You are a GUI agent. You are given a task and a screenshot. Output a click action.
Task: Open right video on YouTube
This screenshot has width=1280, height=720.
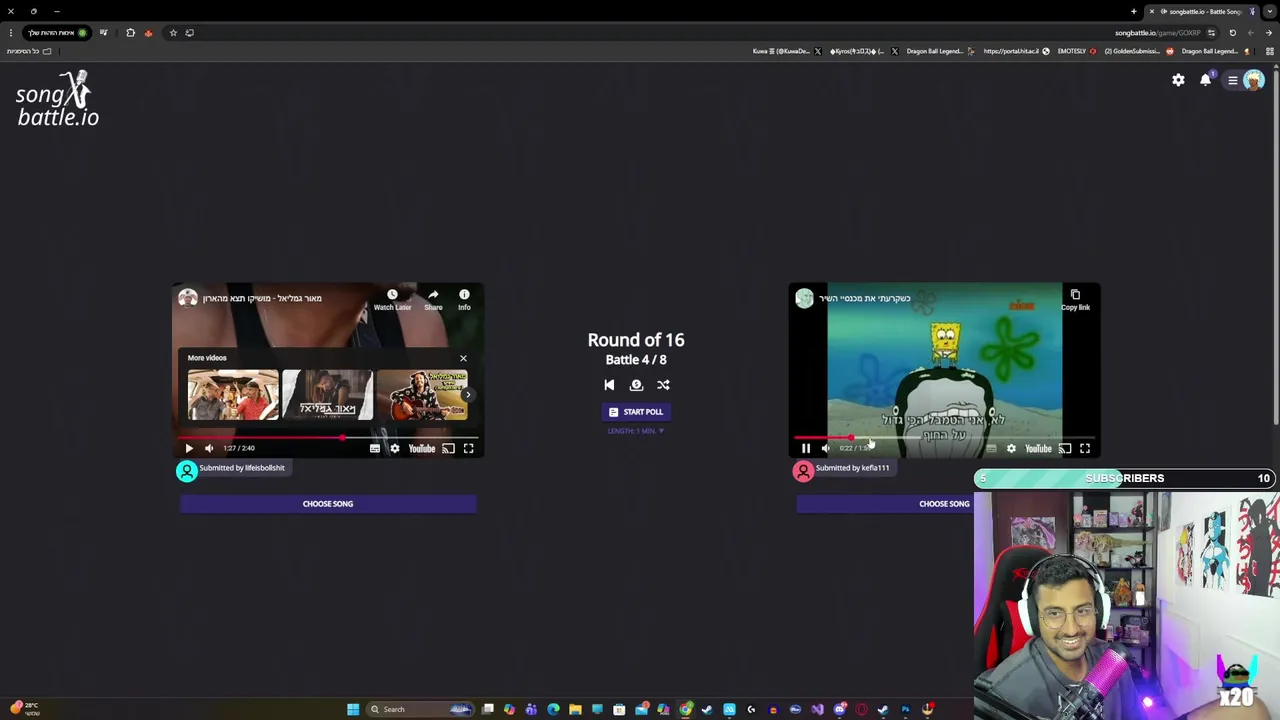coord(1038,448)
